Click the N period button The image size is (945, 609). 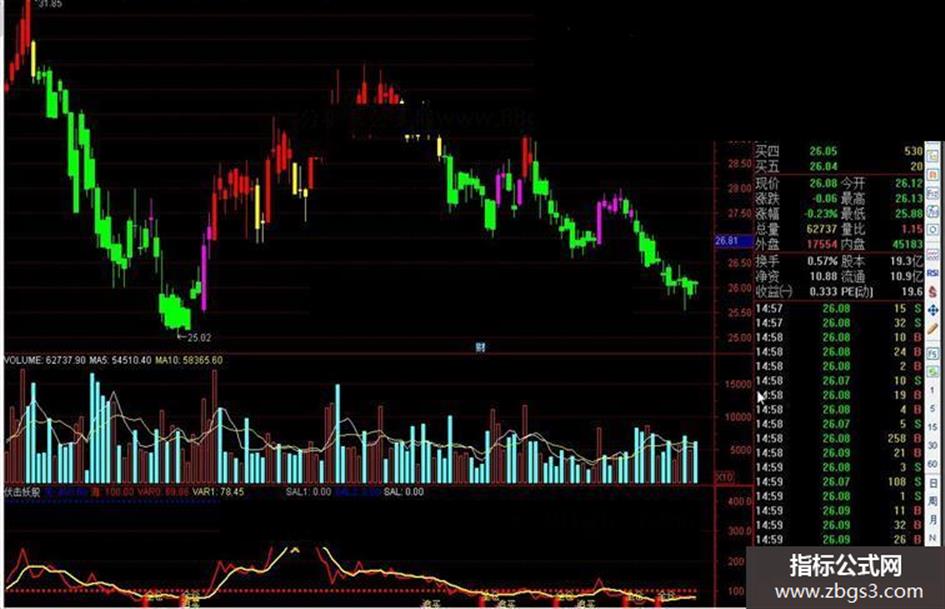coord(933,538)
